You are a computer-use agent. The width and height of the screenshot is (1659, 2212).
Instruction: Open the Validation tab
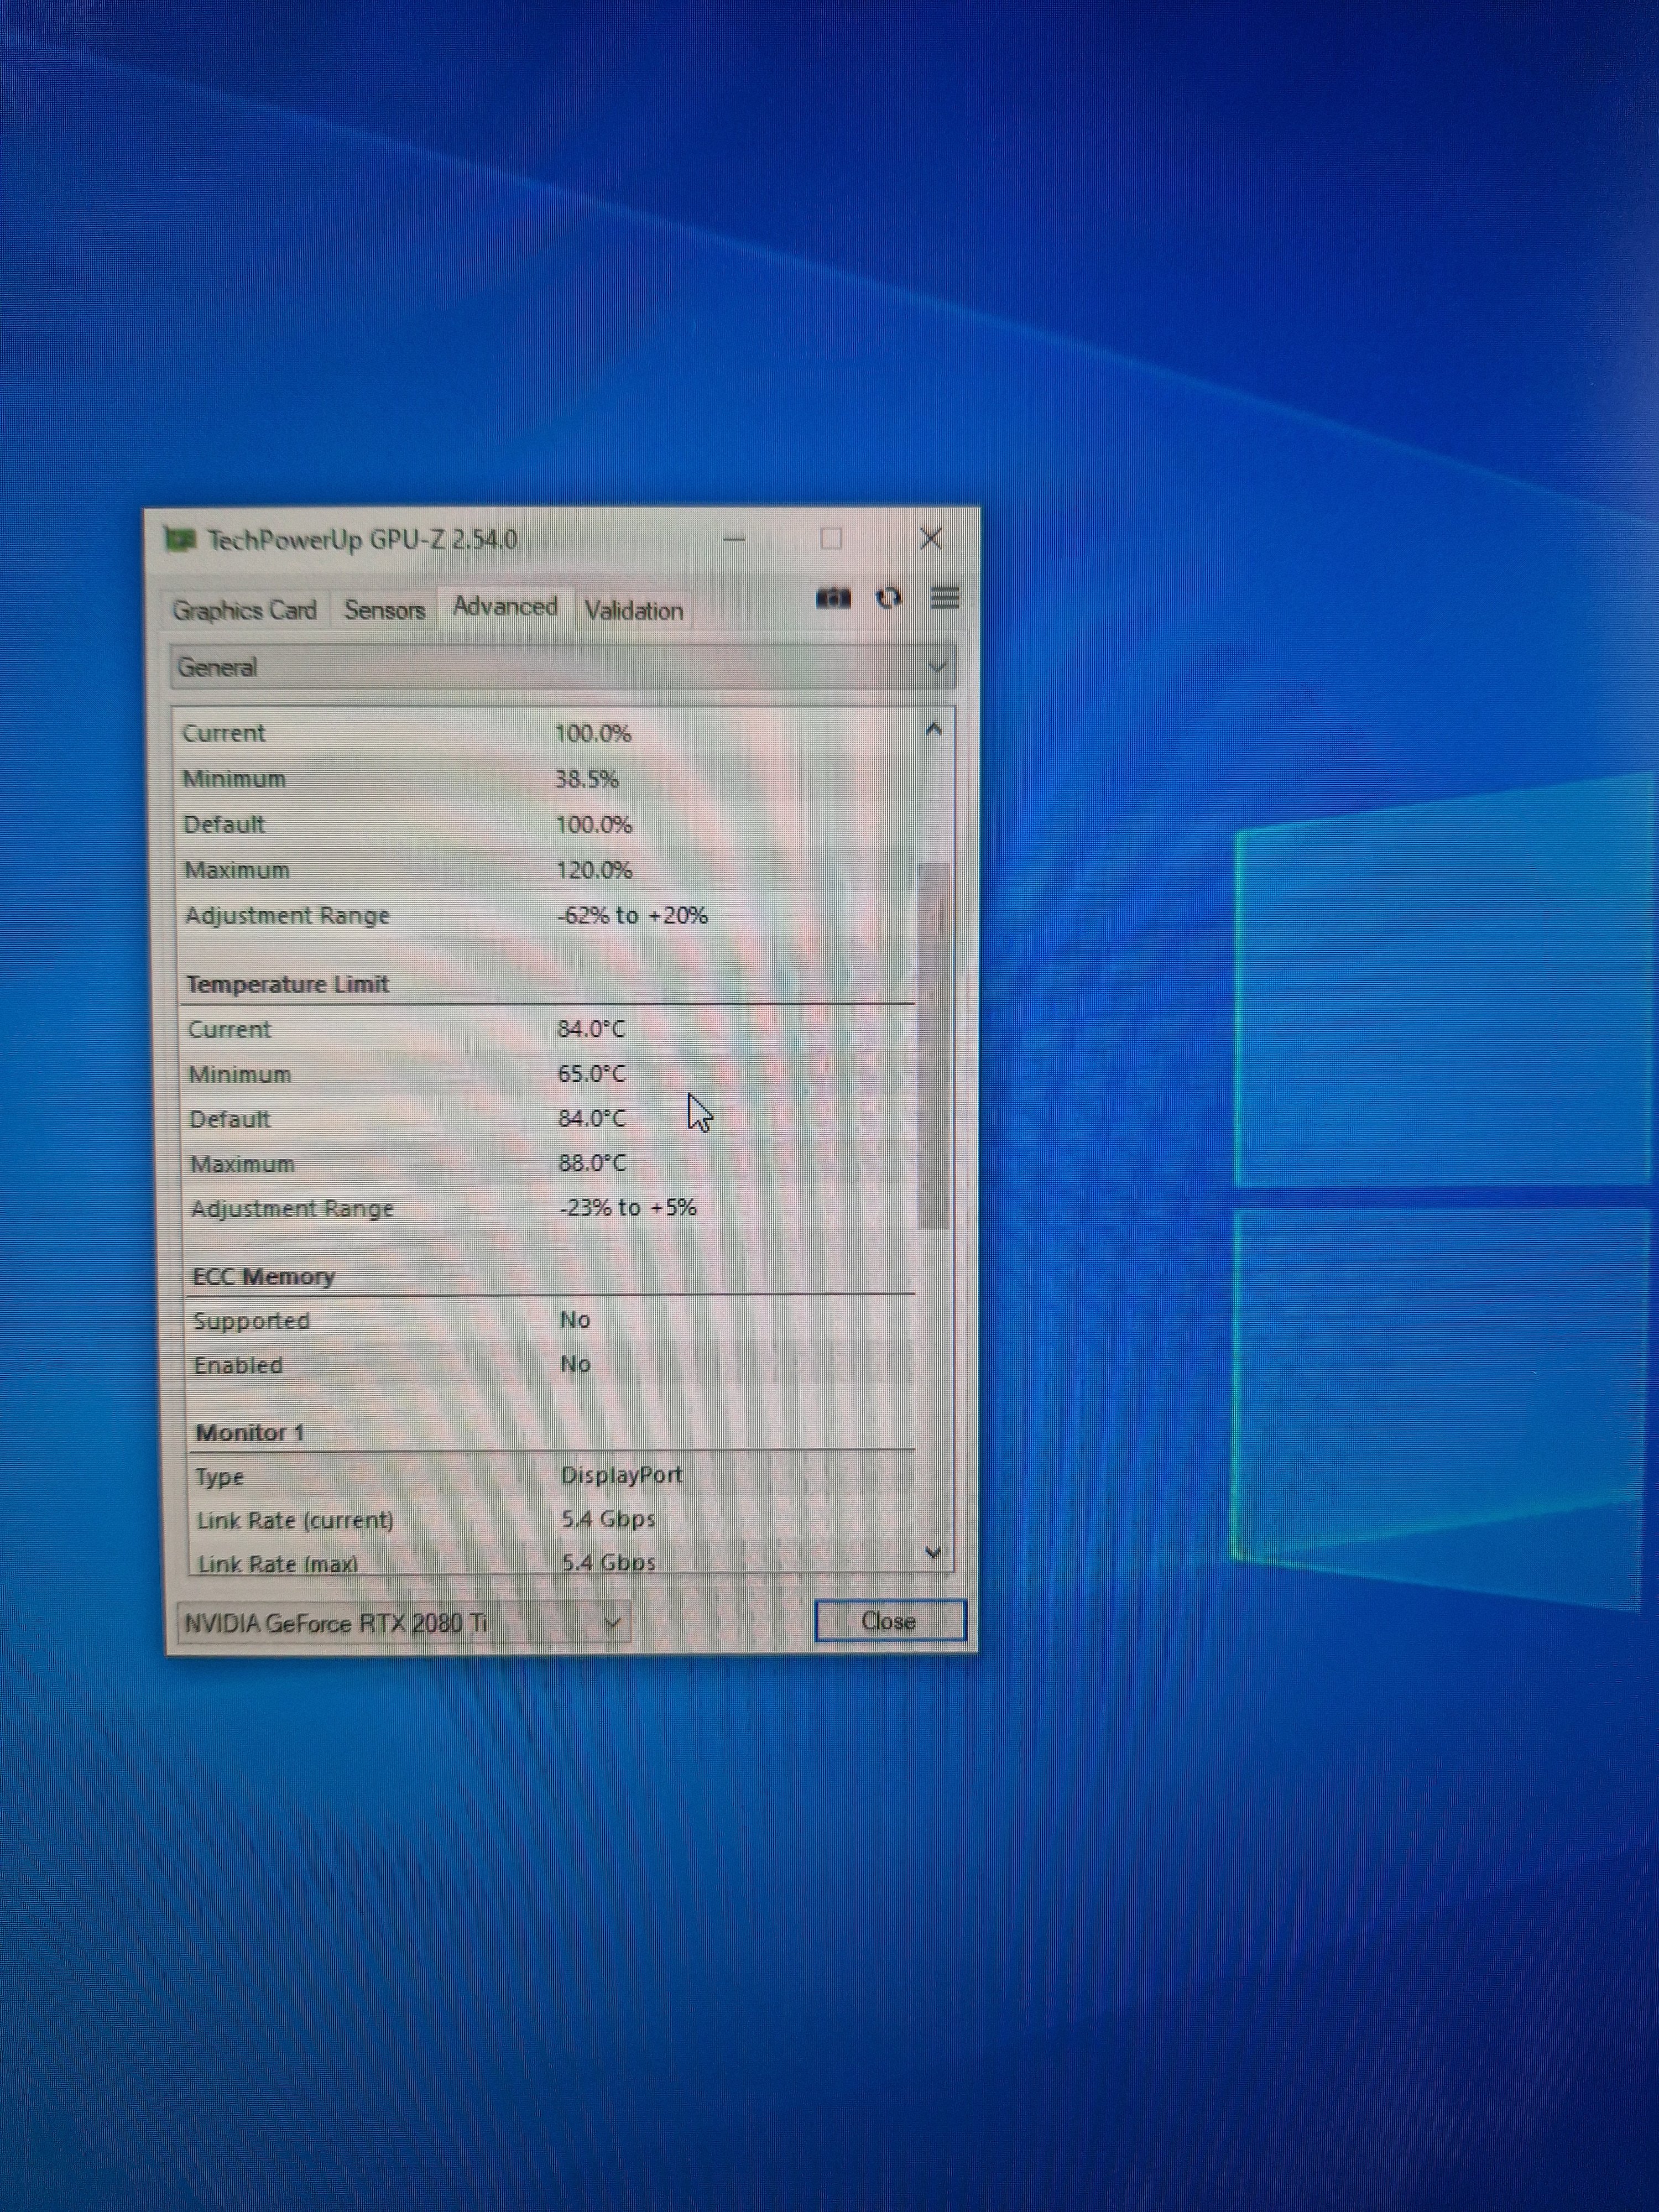point(633,611)
